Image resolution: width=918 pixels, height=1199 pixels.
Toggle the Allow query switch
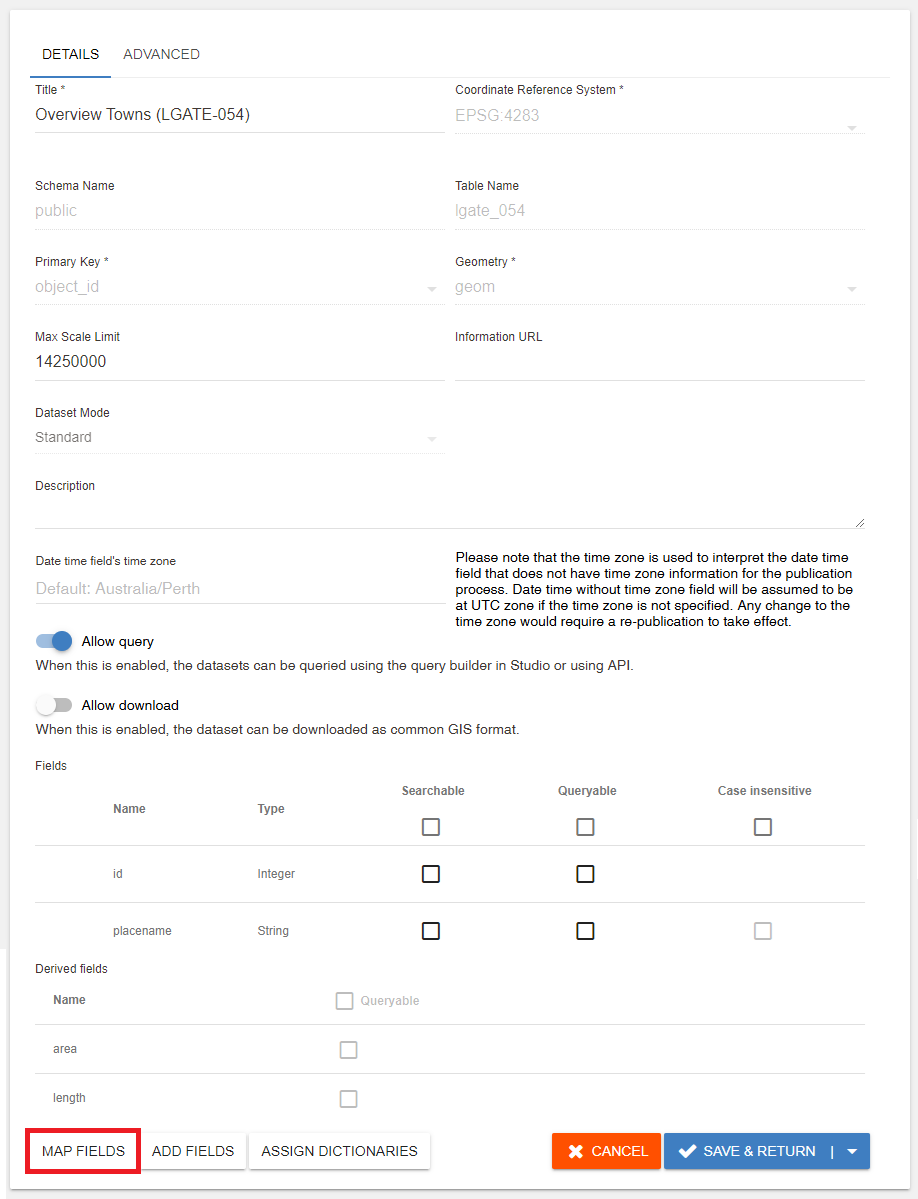point(55,641)
